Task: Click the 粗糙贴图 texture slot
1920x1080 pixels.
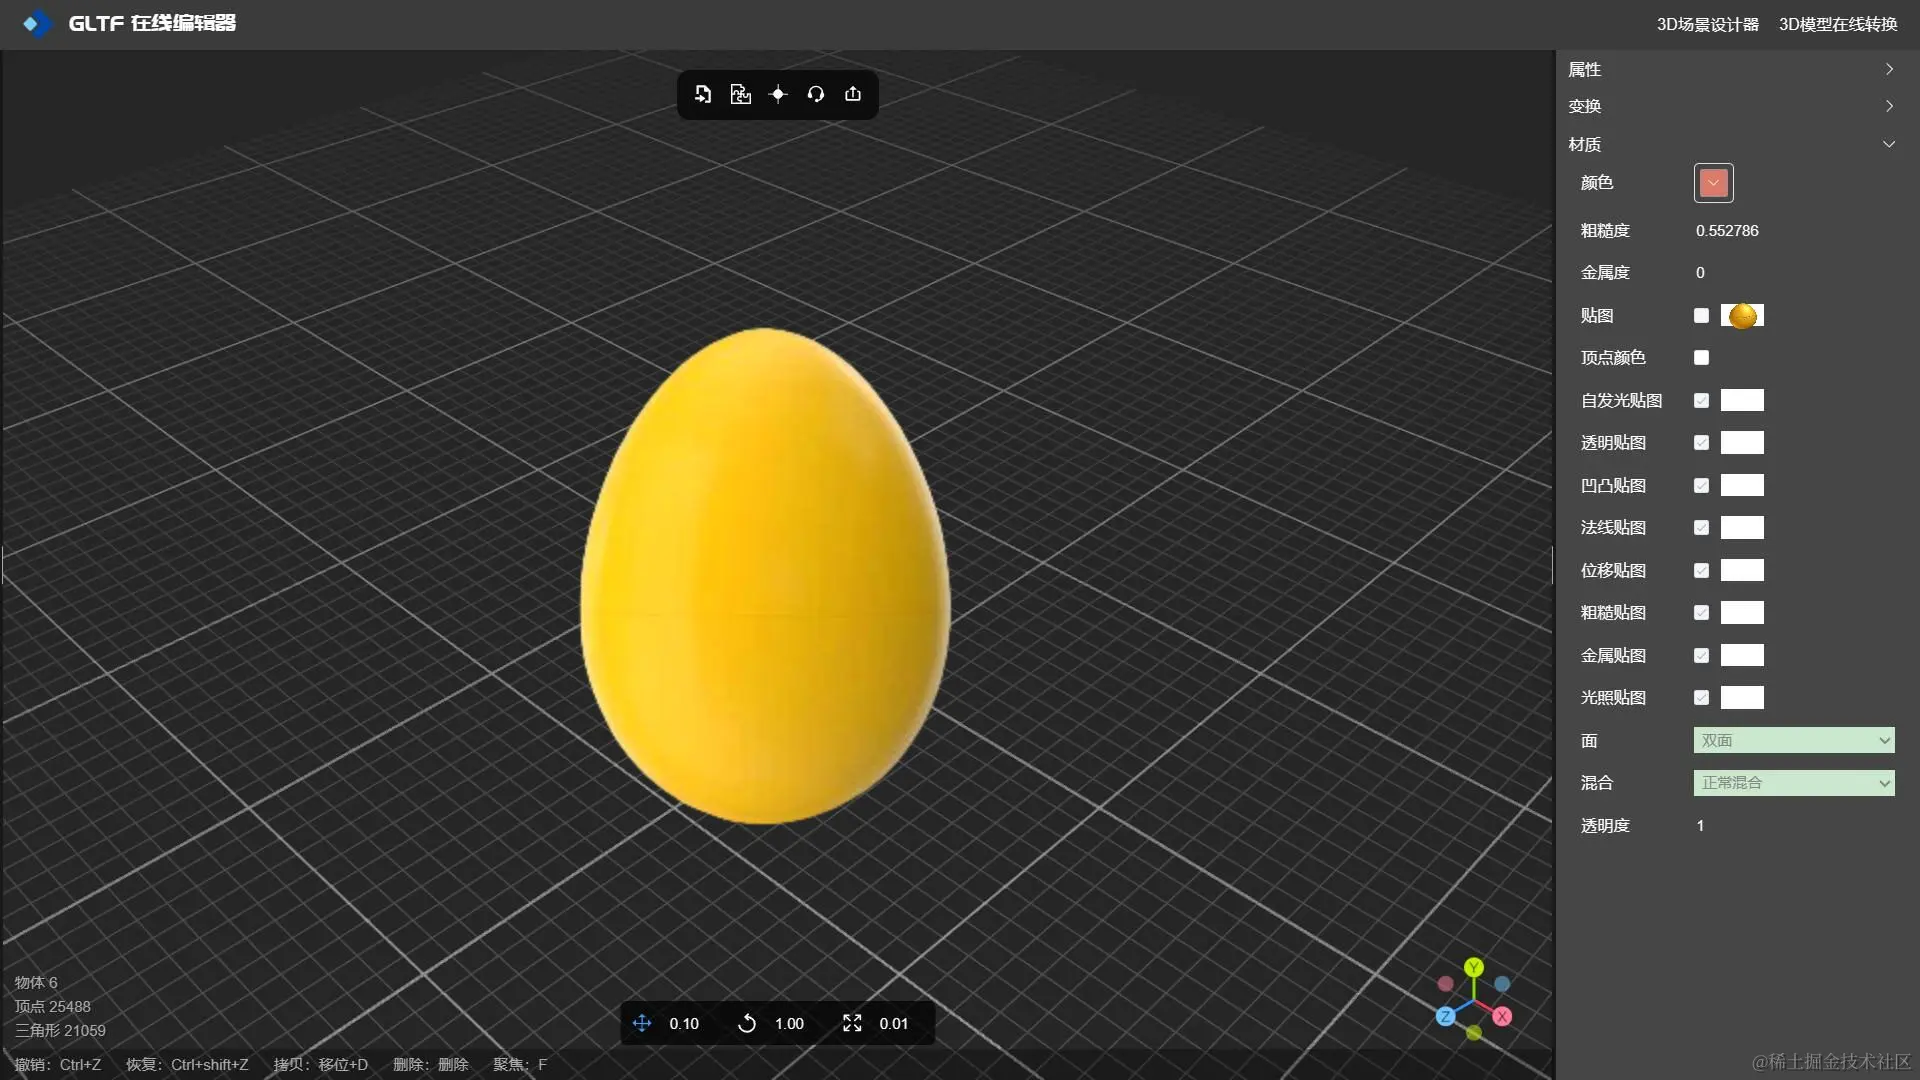Action: [1742, 613]
